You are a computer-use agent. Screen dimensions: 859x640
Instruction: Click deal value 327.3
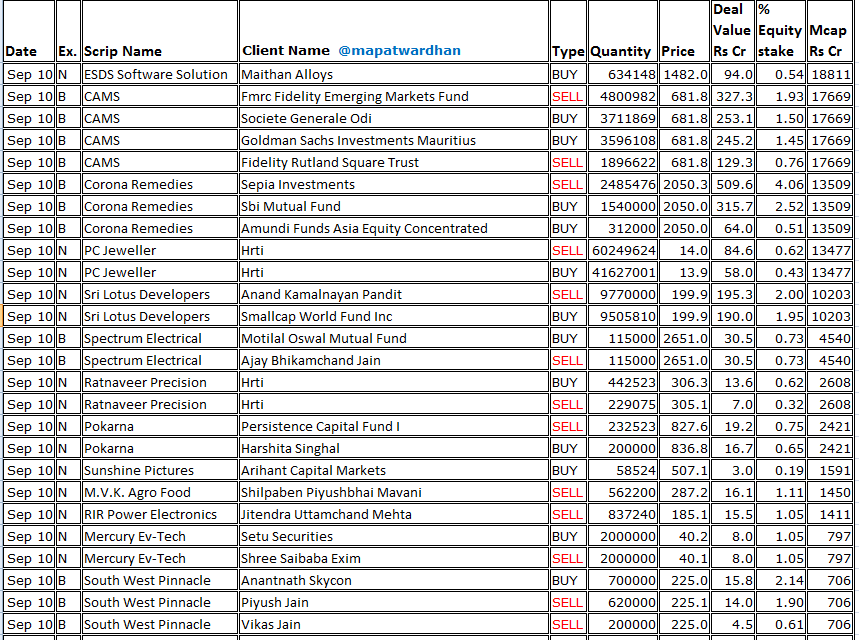point(732,96)
